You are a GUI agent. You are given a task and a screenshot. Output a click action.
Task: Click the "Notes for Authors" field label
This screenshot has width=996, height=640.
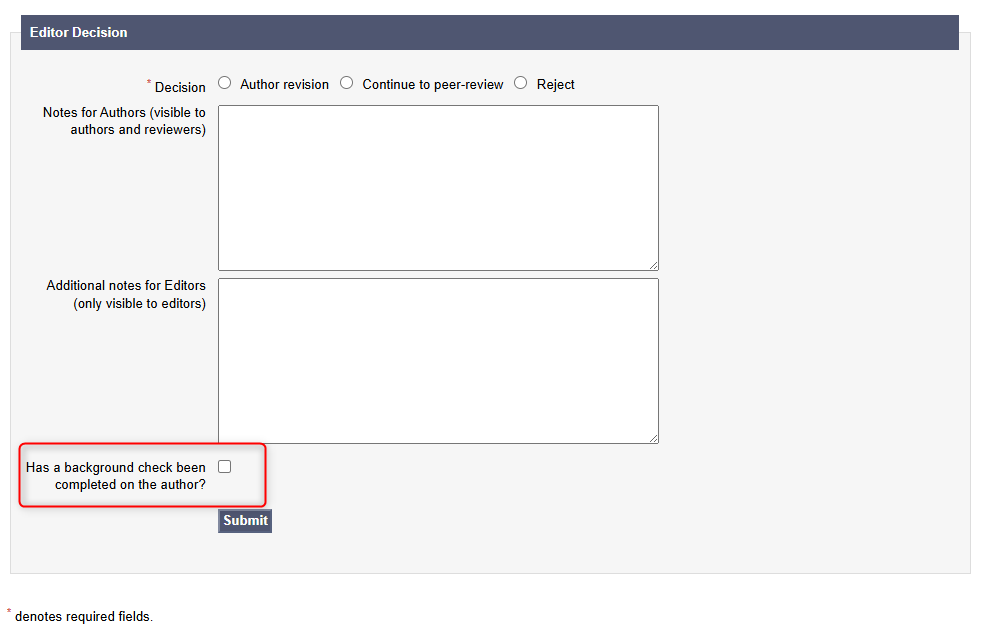125,121
